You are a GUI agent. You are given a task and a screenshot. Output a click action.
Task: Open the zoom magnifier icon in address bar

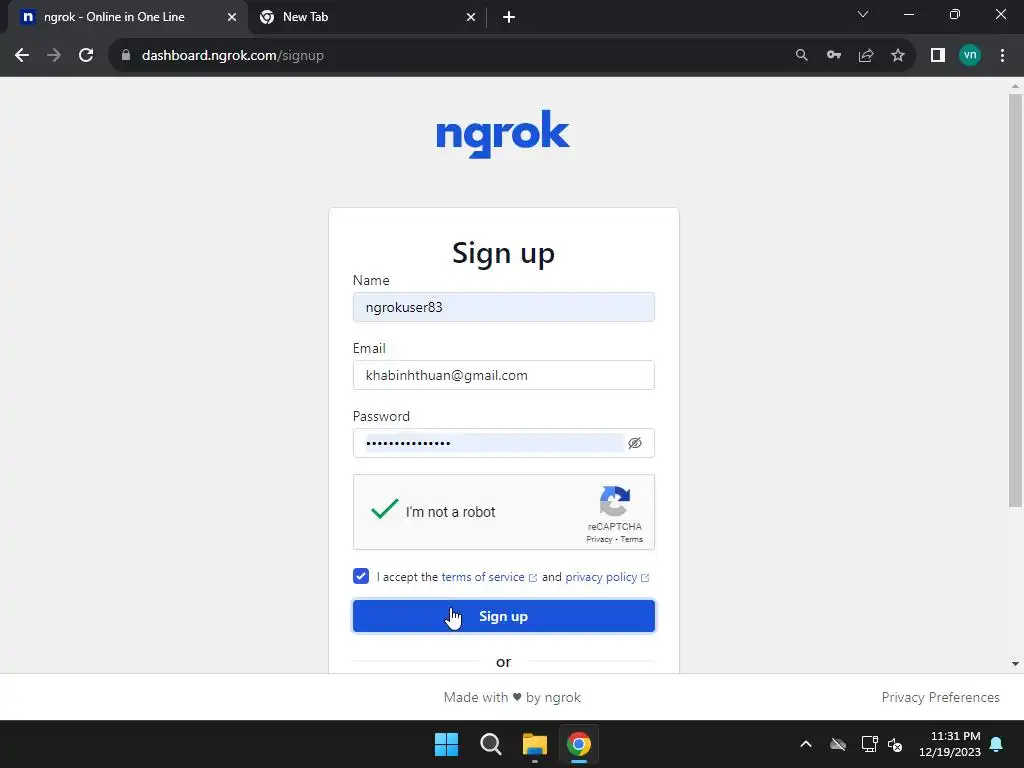801,56
